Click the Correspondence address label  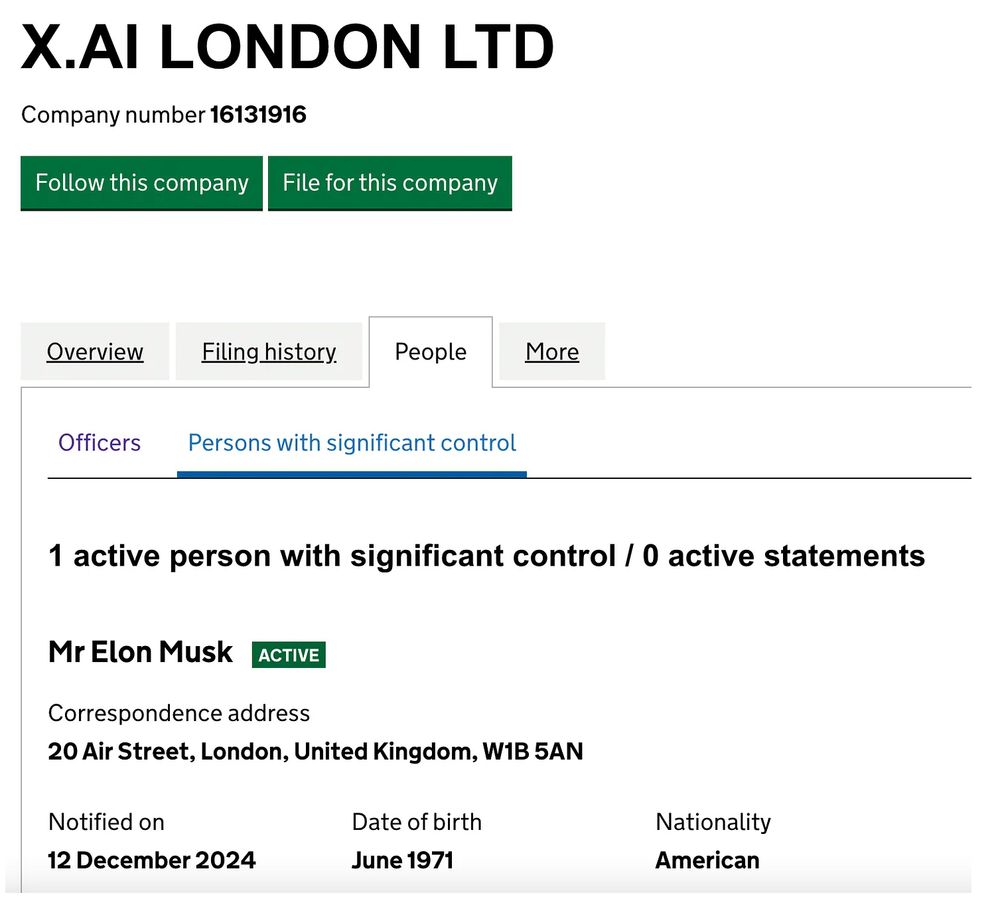click(x=179, y=713)
